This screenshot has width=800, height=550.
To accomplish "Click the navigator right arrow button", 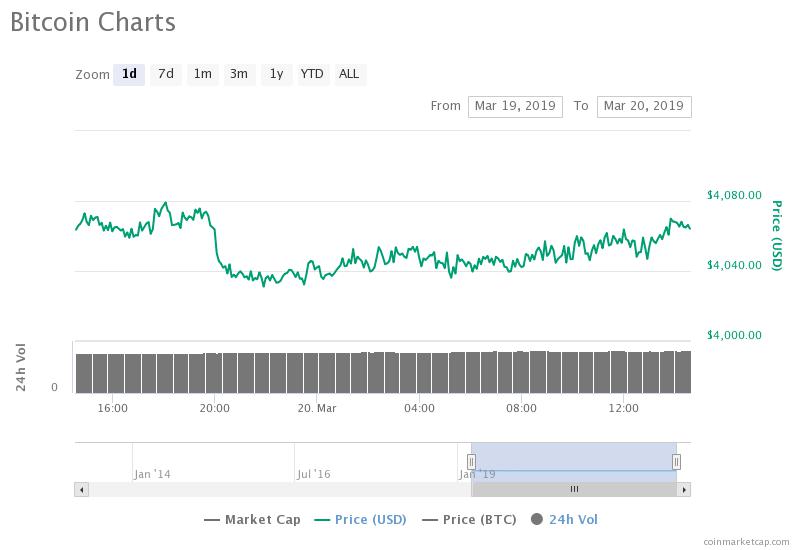I will click(x=684, y=490).
